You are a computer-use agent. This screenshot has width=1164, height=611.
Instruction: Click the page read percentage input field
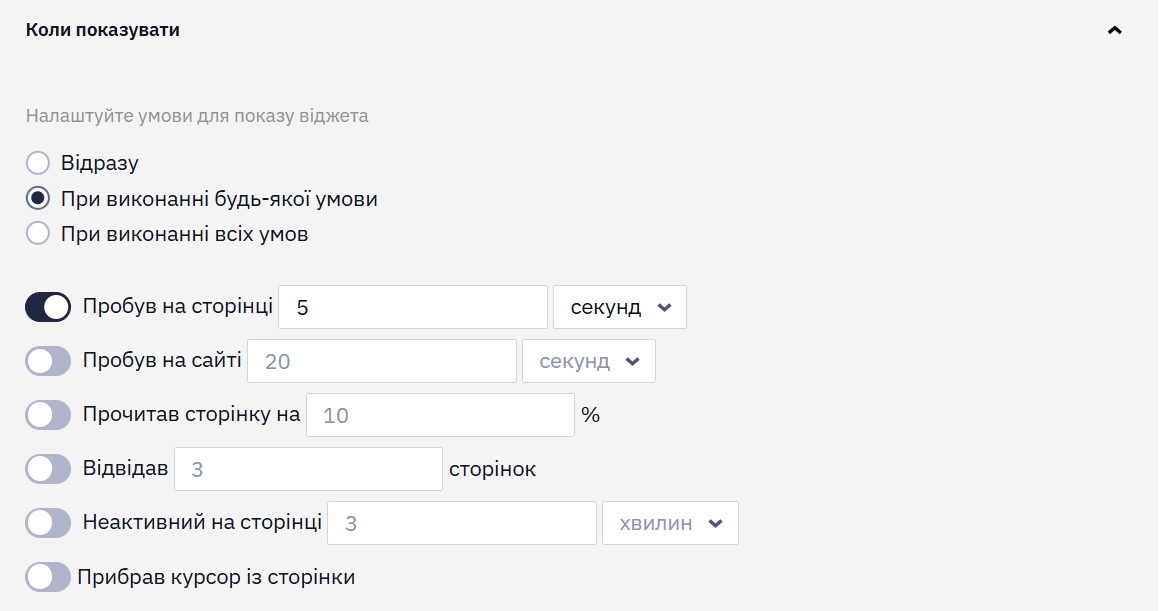[440, 415]
